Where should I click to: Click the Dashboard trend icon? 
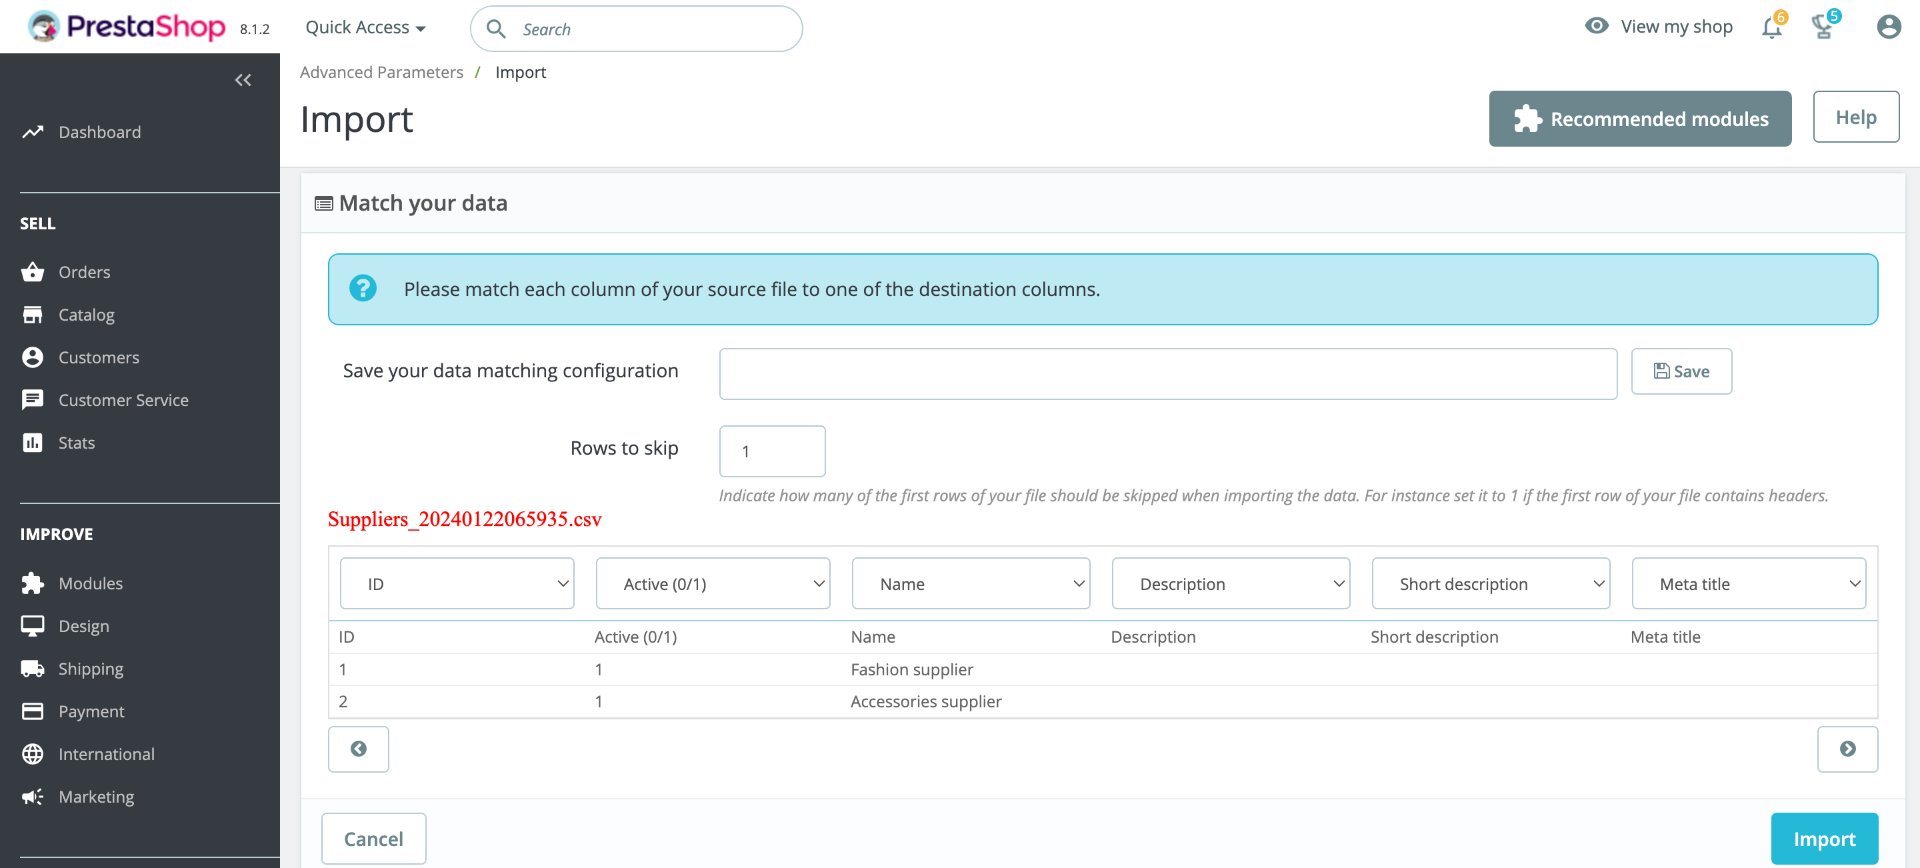(x=33, y=132)
